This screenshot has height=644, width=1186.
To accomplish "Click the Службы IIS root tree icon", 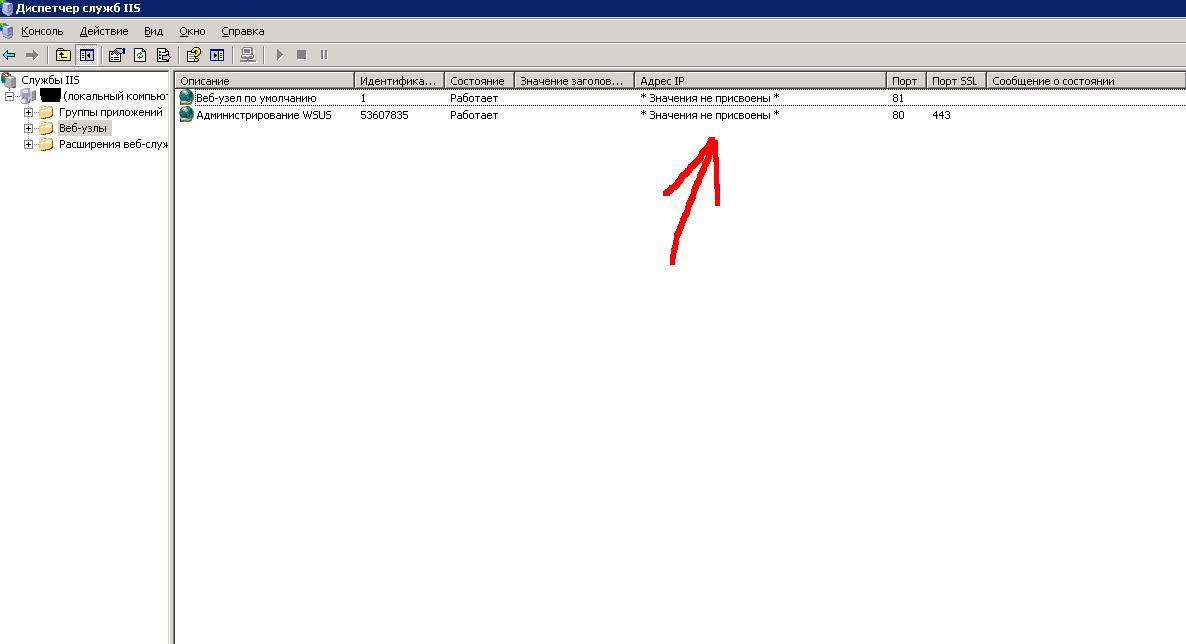I will point(9,79).
